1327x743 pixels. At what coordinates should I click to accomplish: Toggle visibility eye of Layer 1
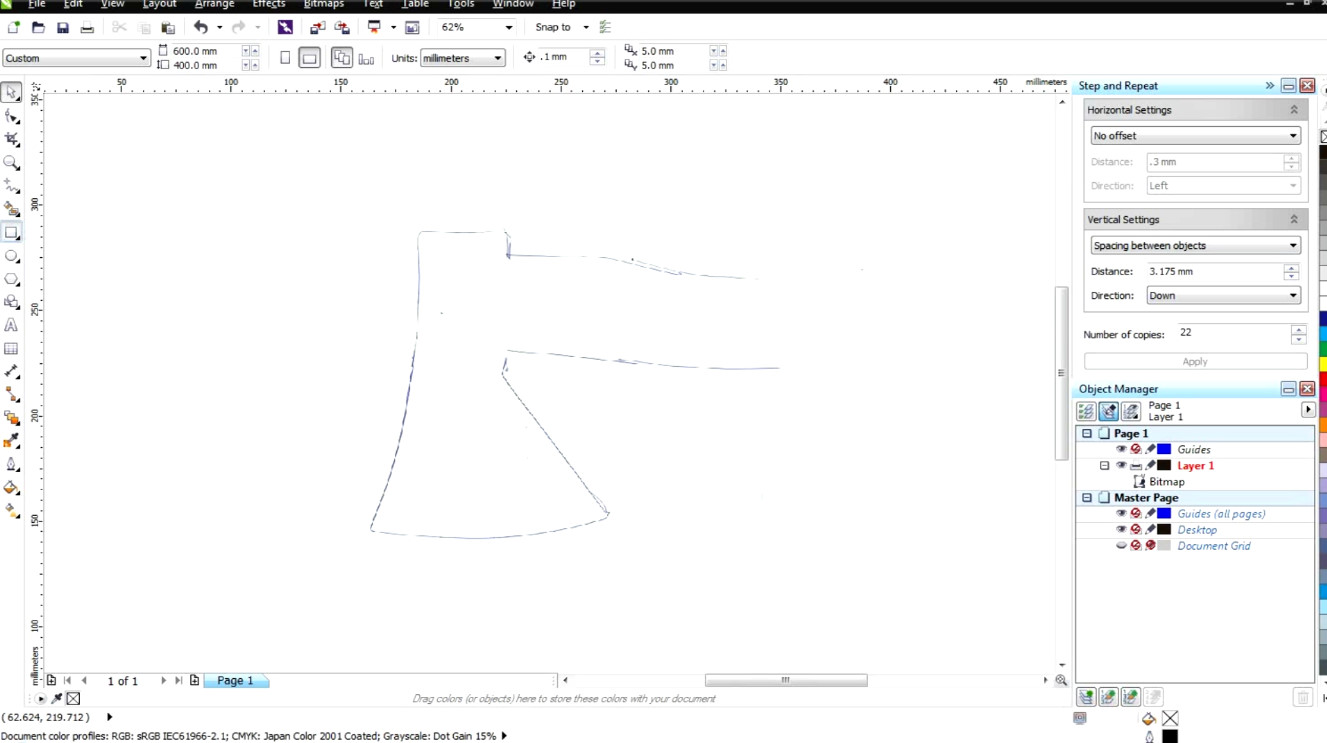(1121, 466)
